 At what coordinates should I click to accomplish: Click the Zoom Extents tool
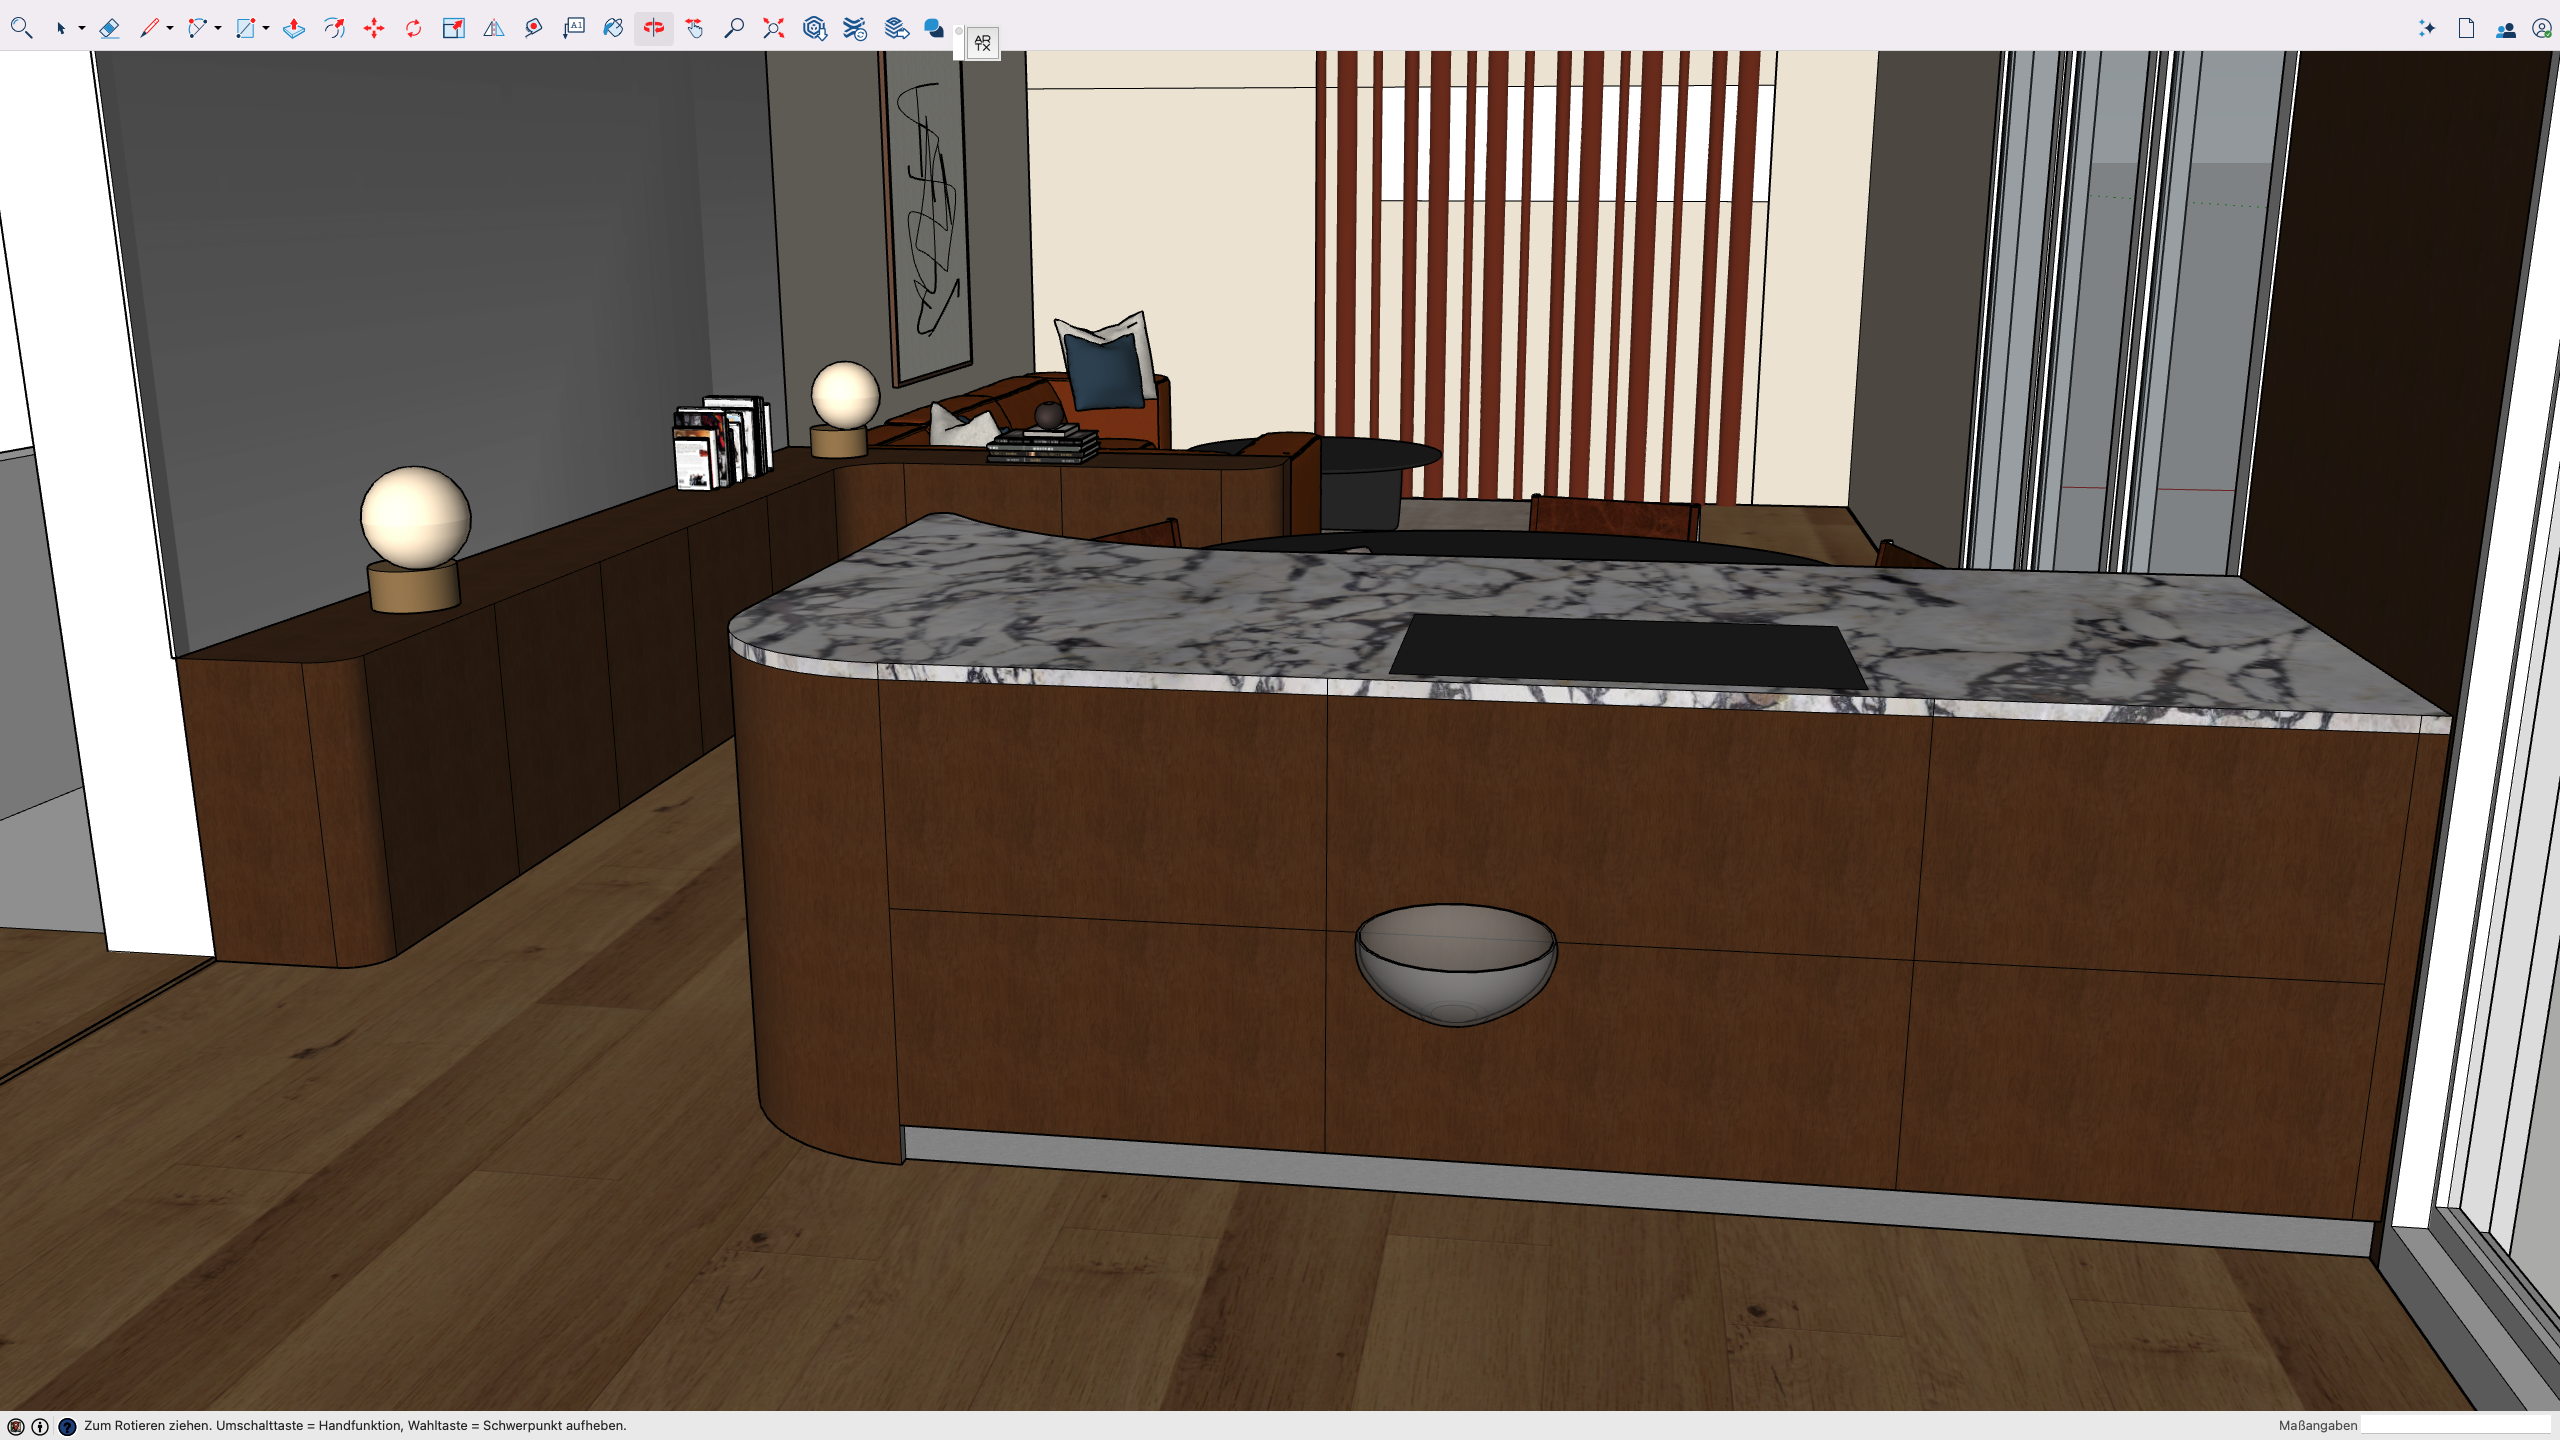tap(773, 28)
